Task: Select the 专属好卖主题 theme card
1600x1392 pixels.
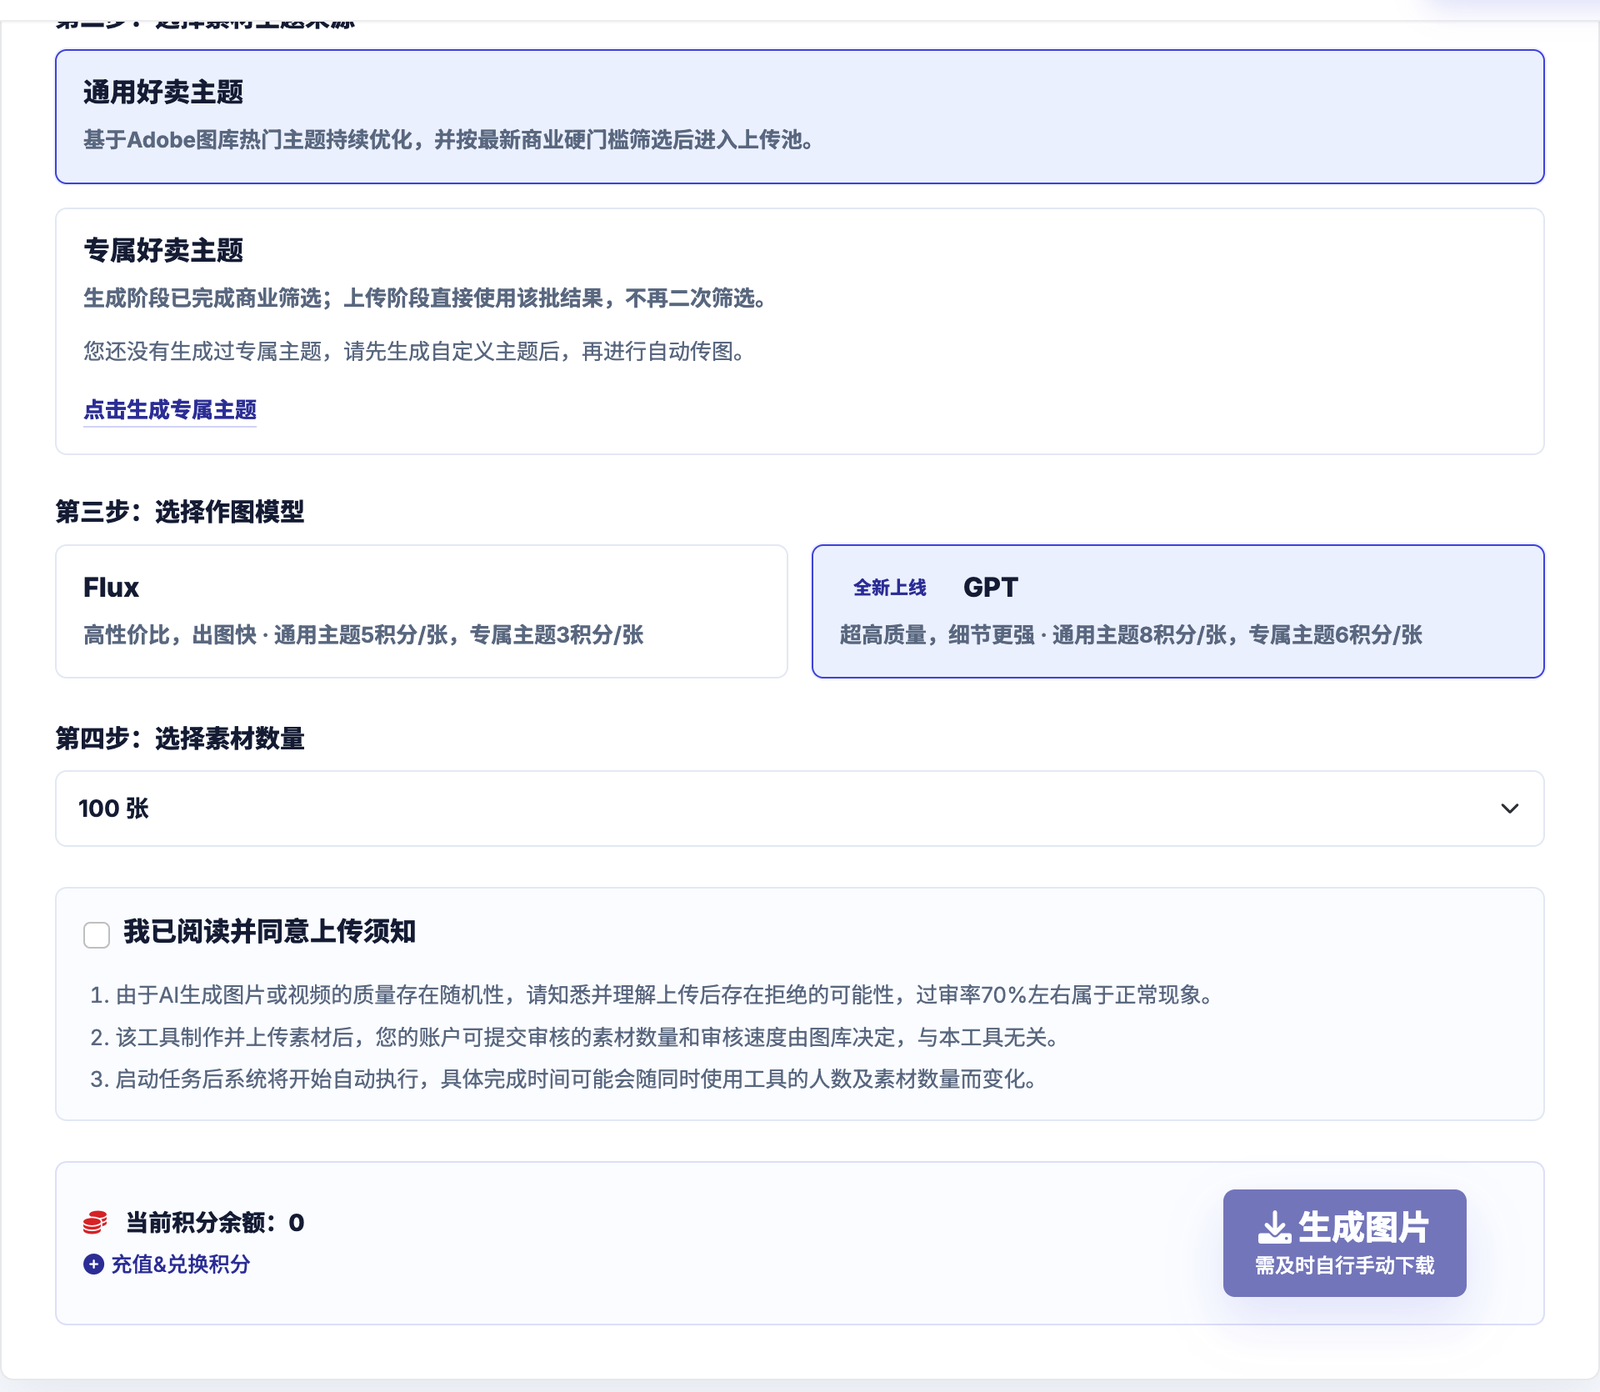Action: tap(800, 331)
